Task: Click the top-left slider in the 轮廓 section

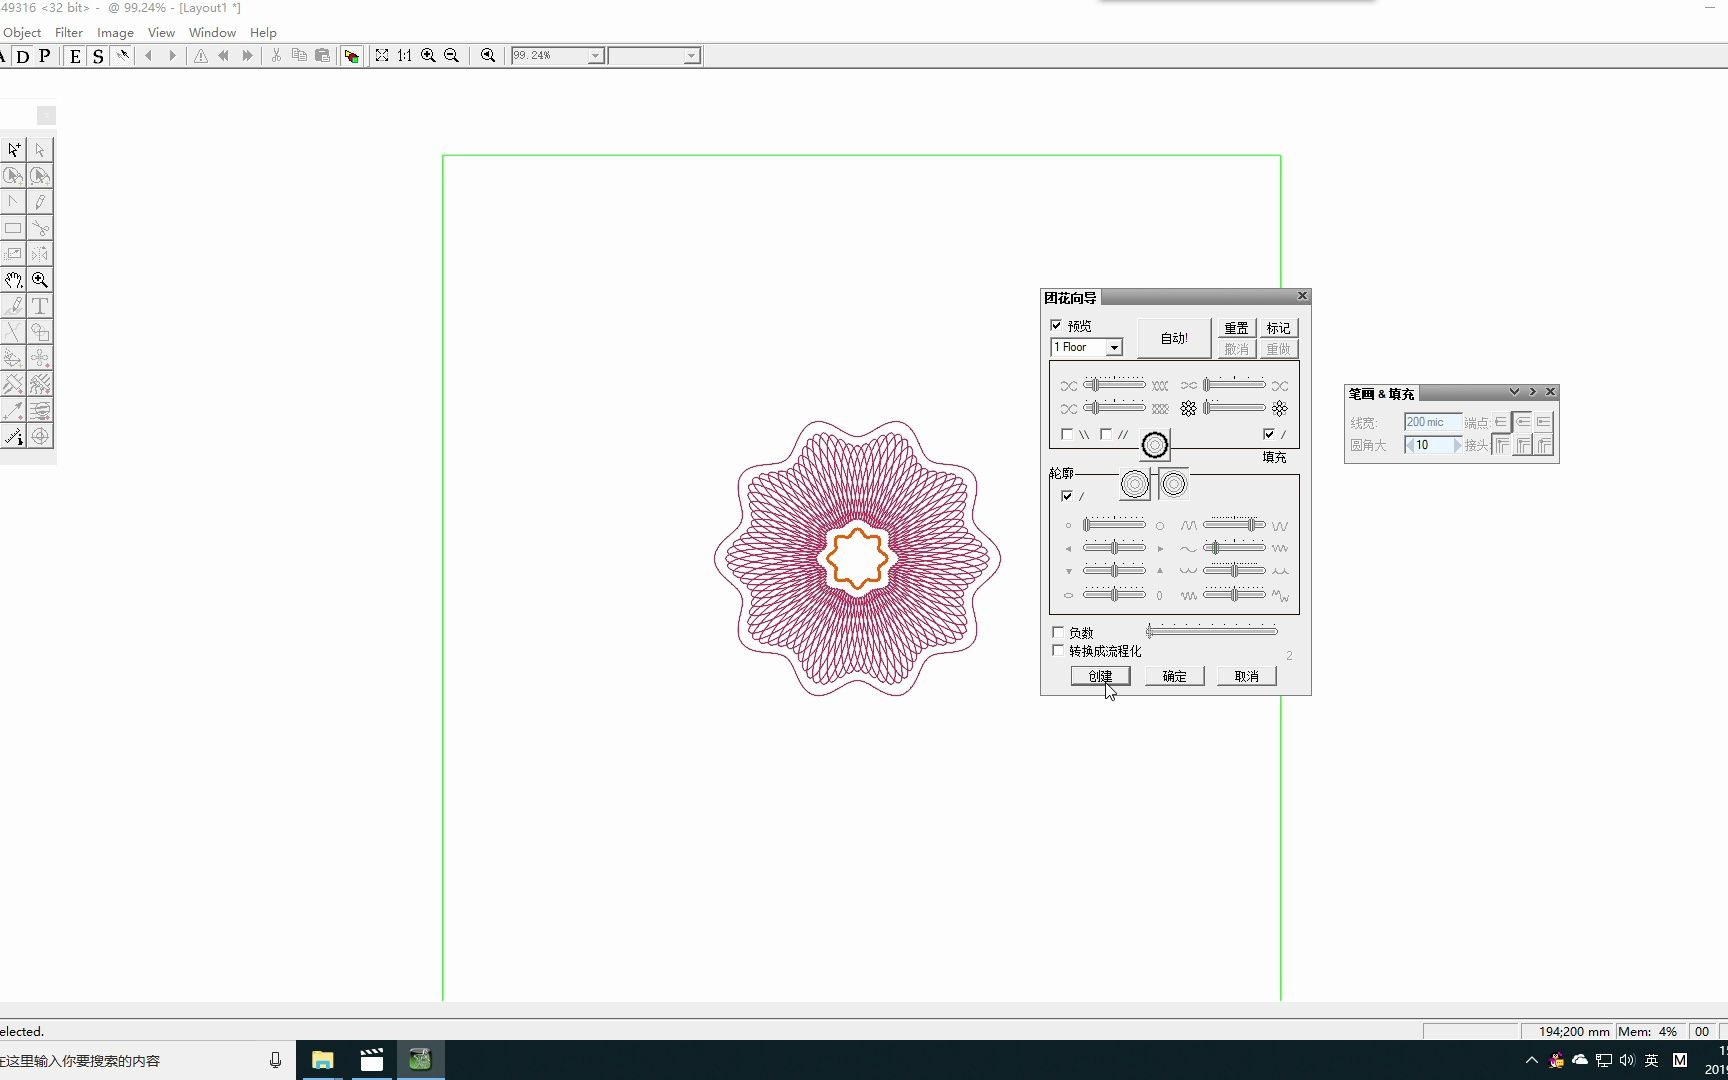Action: (1114, 525)
